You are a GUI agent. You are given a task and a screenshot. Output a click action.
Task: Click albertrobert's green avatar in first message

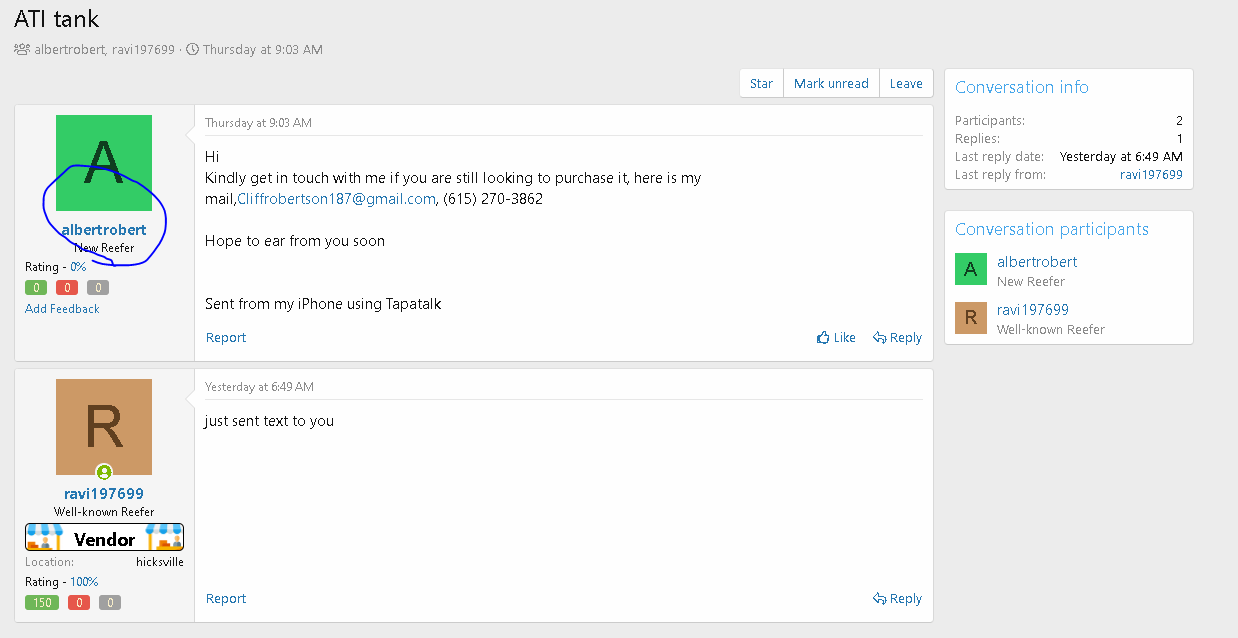coord(104,163)
